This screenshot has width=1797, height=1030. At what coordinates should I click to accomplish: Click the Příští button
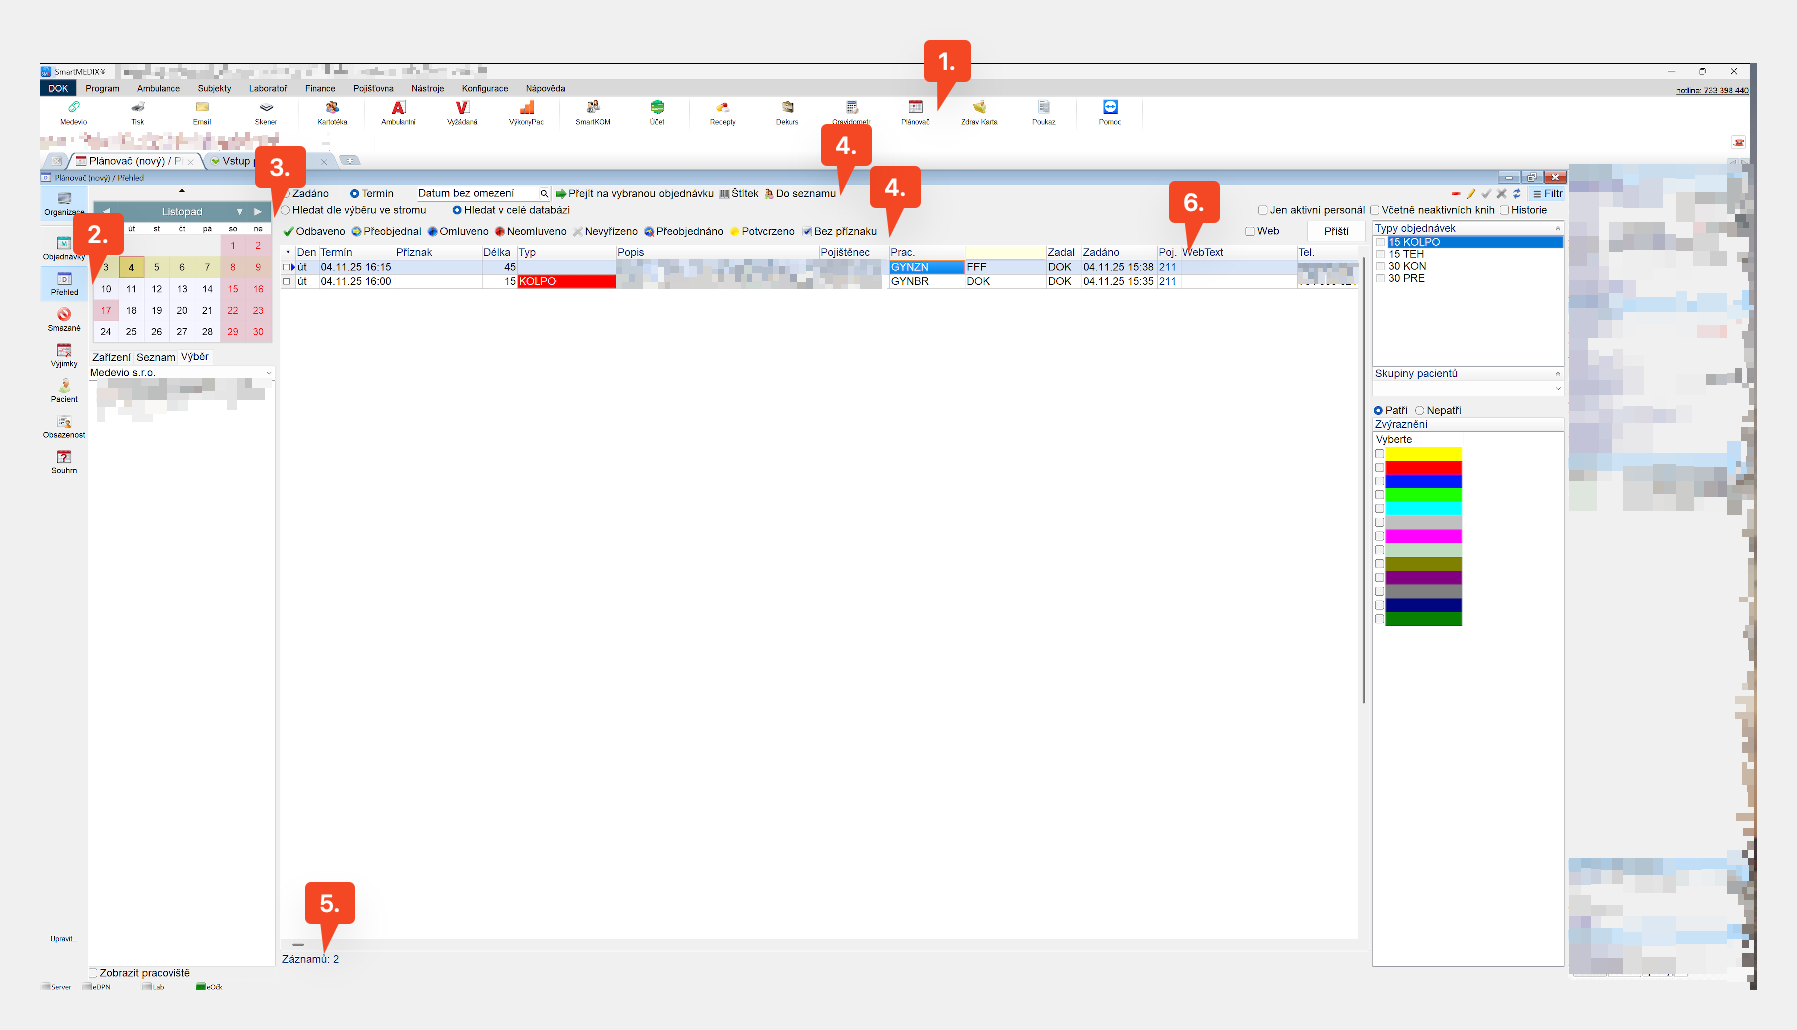tap(1336, 231)
